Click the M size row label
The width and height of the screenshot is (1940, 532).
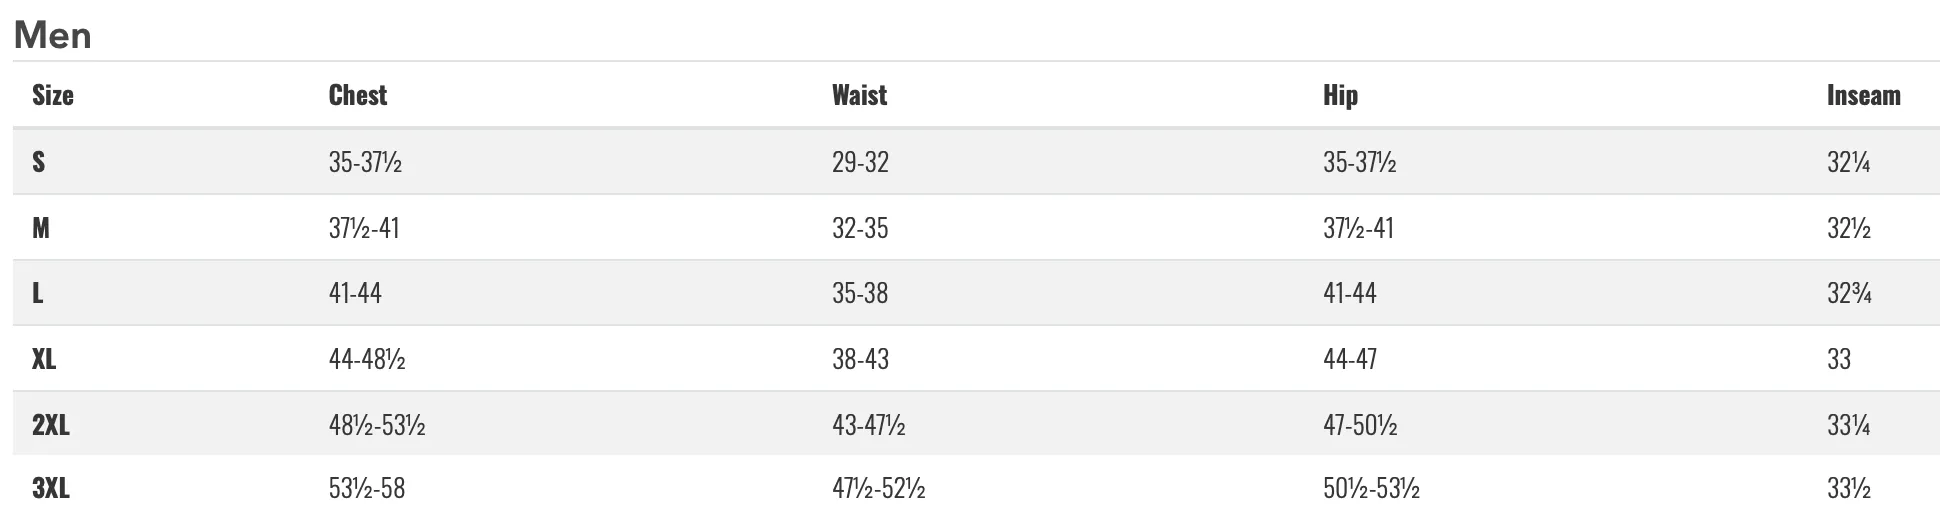tap(41, 228)
